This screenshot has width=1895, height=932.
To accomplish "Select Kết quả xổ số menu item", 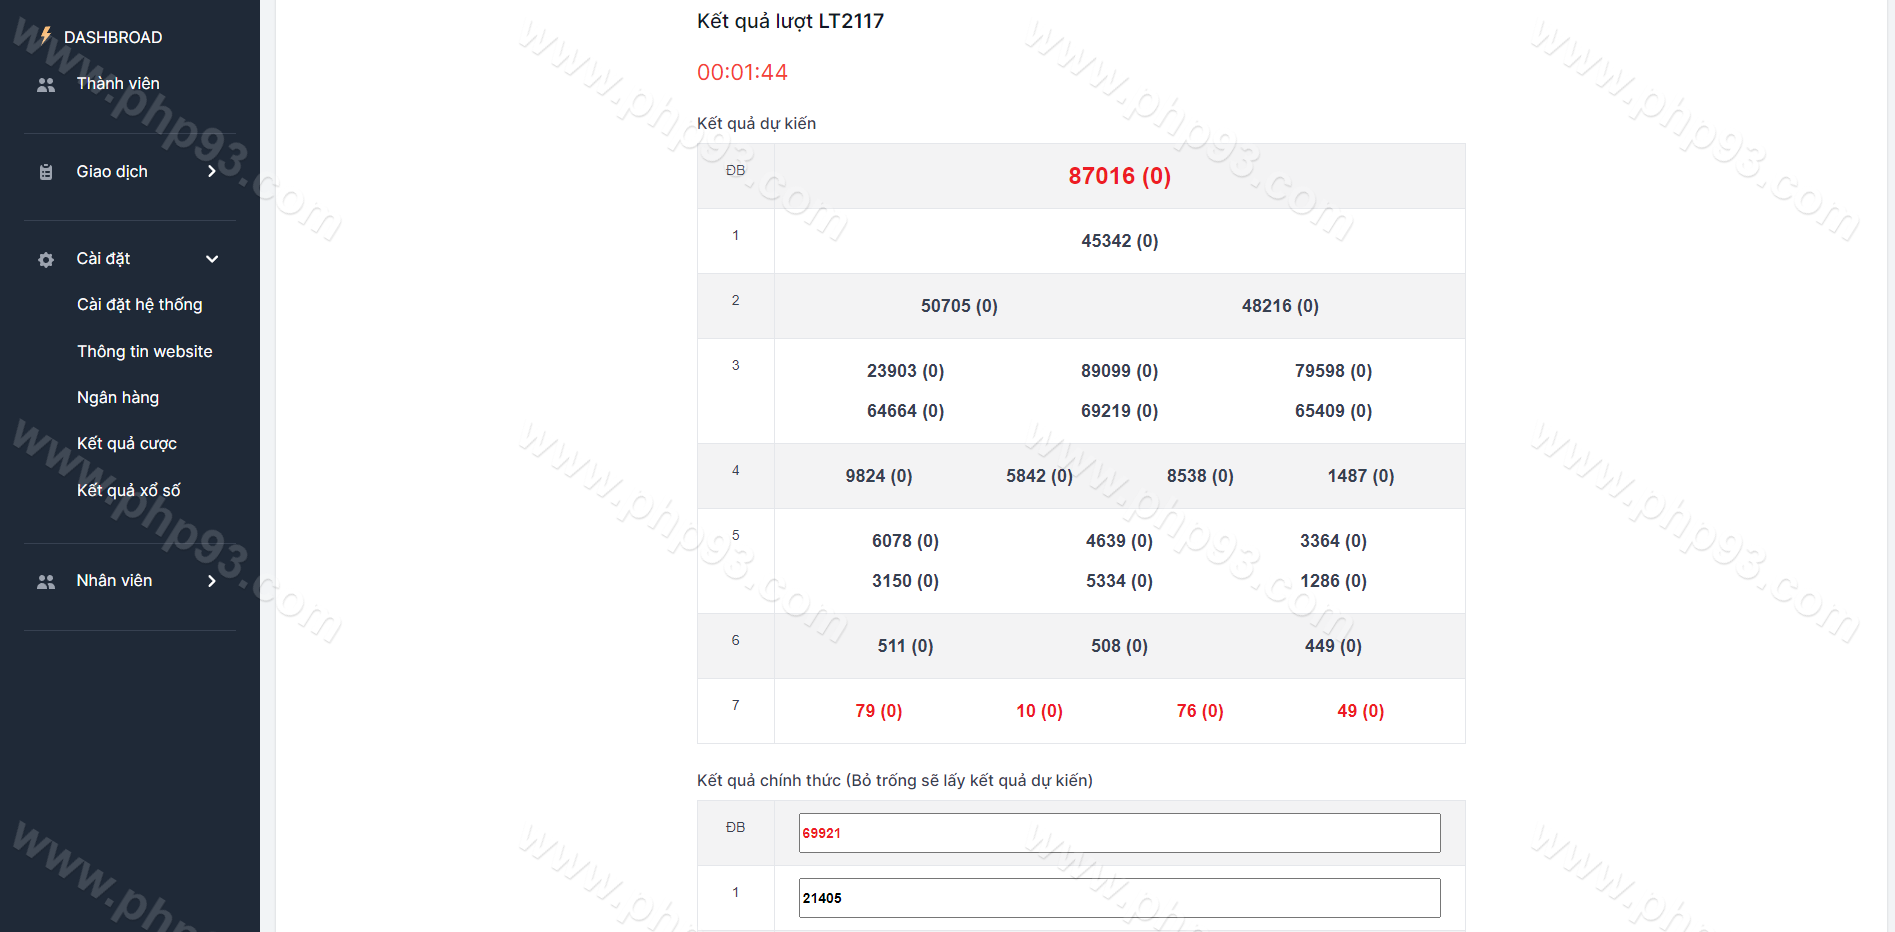I will [x=128, y=490].
